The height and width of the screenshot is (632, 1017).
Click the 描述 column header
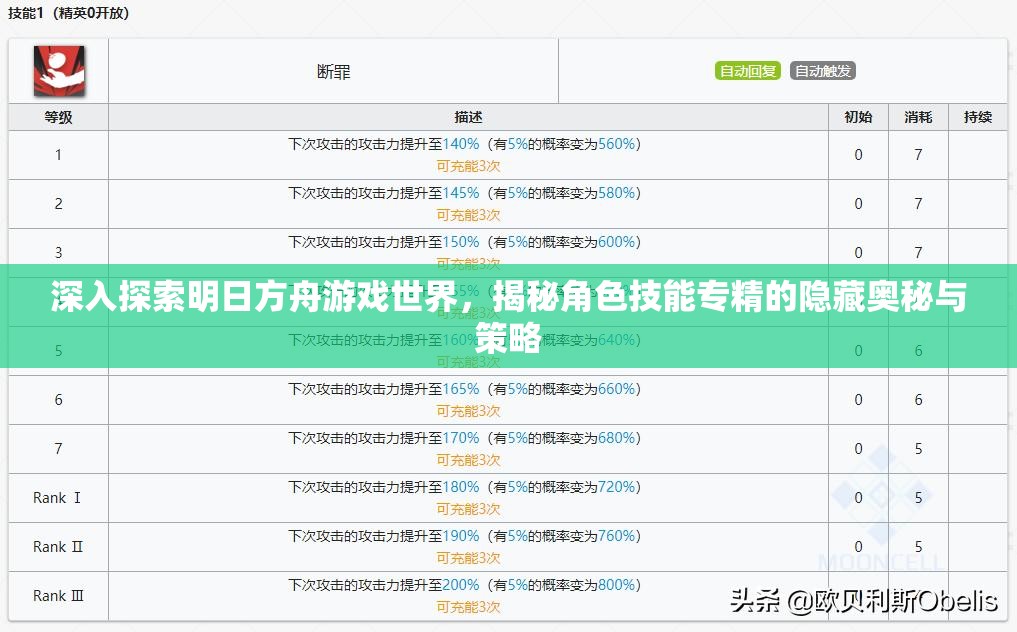click(466, 117)
